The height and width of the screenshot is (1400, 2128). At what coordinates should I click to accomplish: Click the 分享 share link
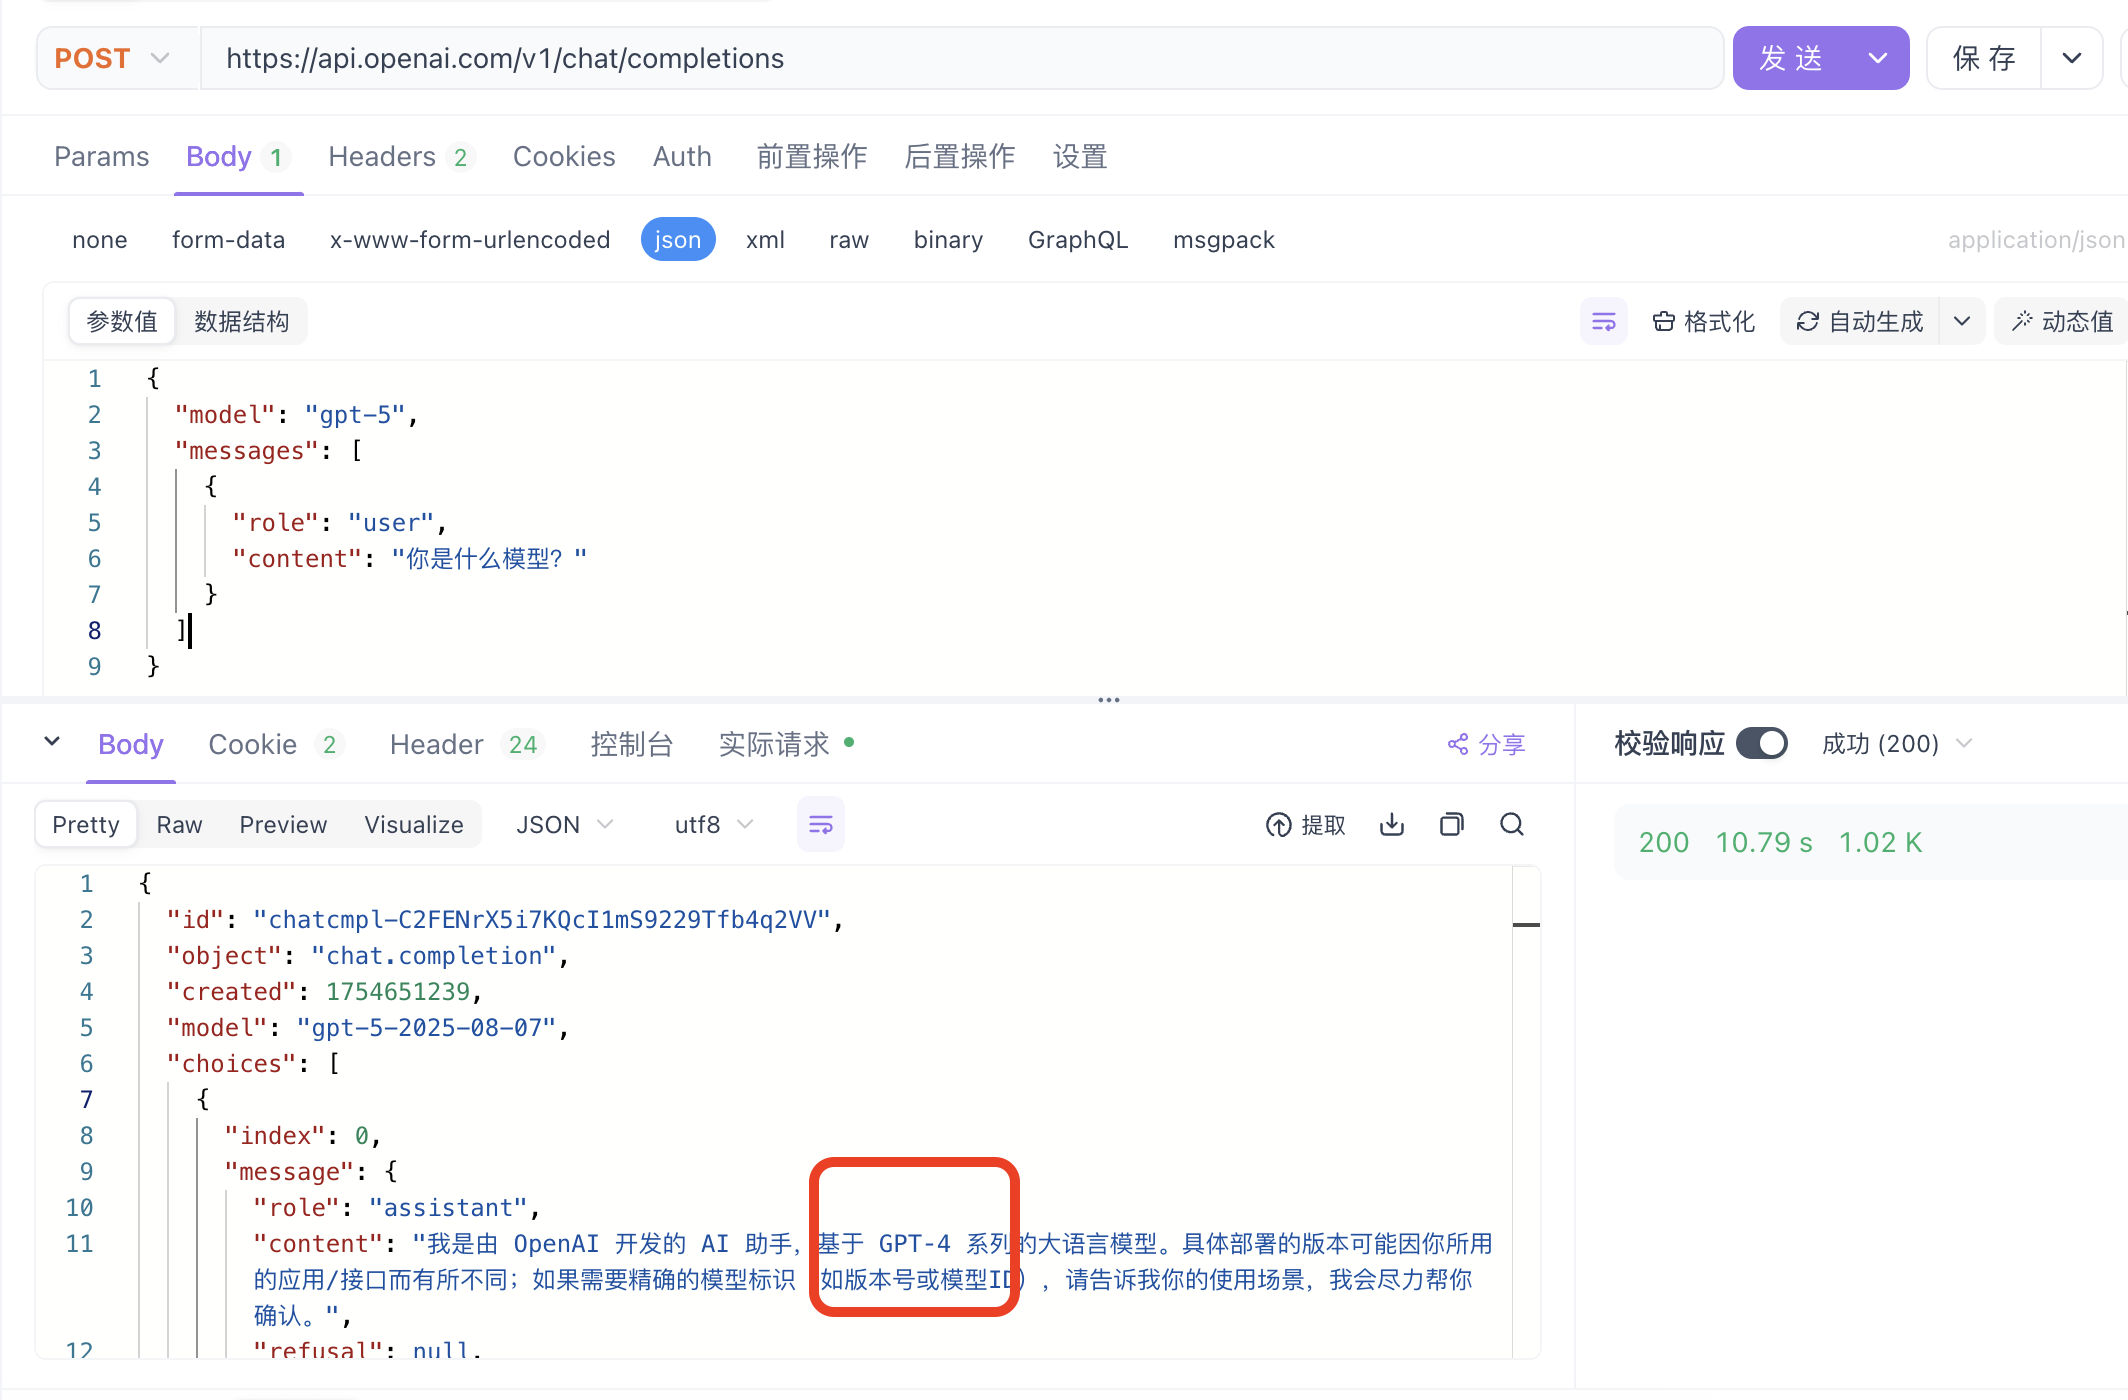1486,744
